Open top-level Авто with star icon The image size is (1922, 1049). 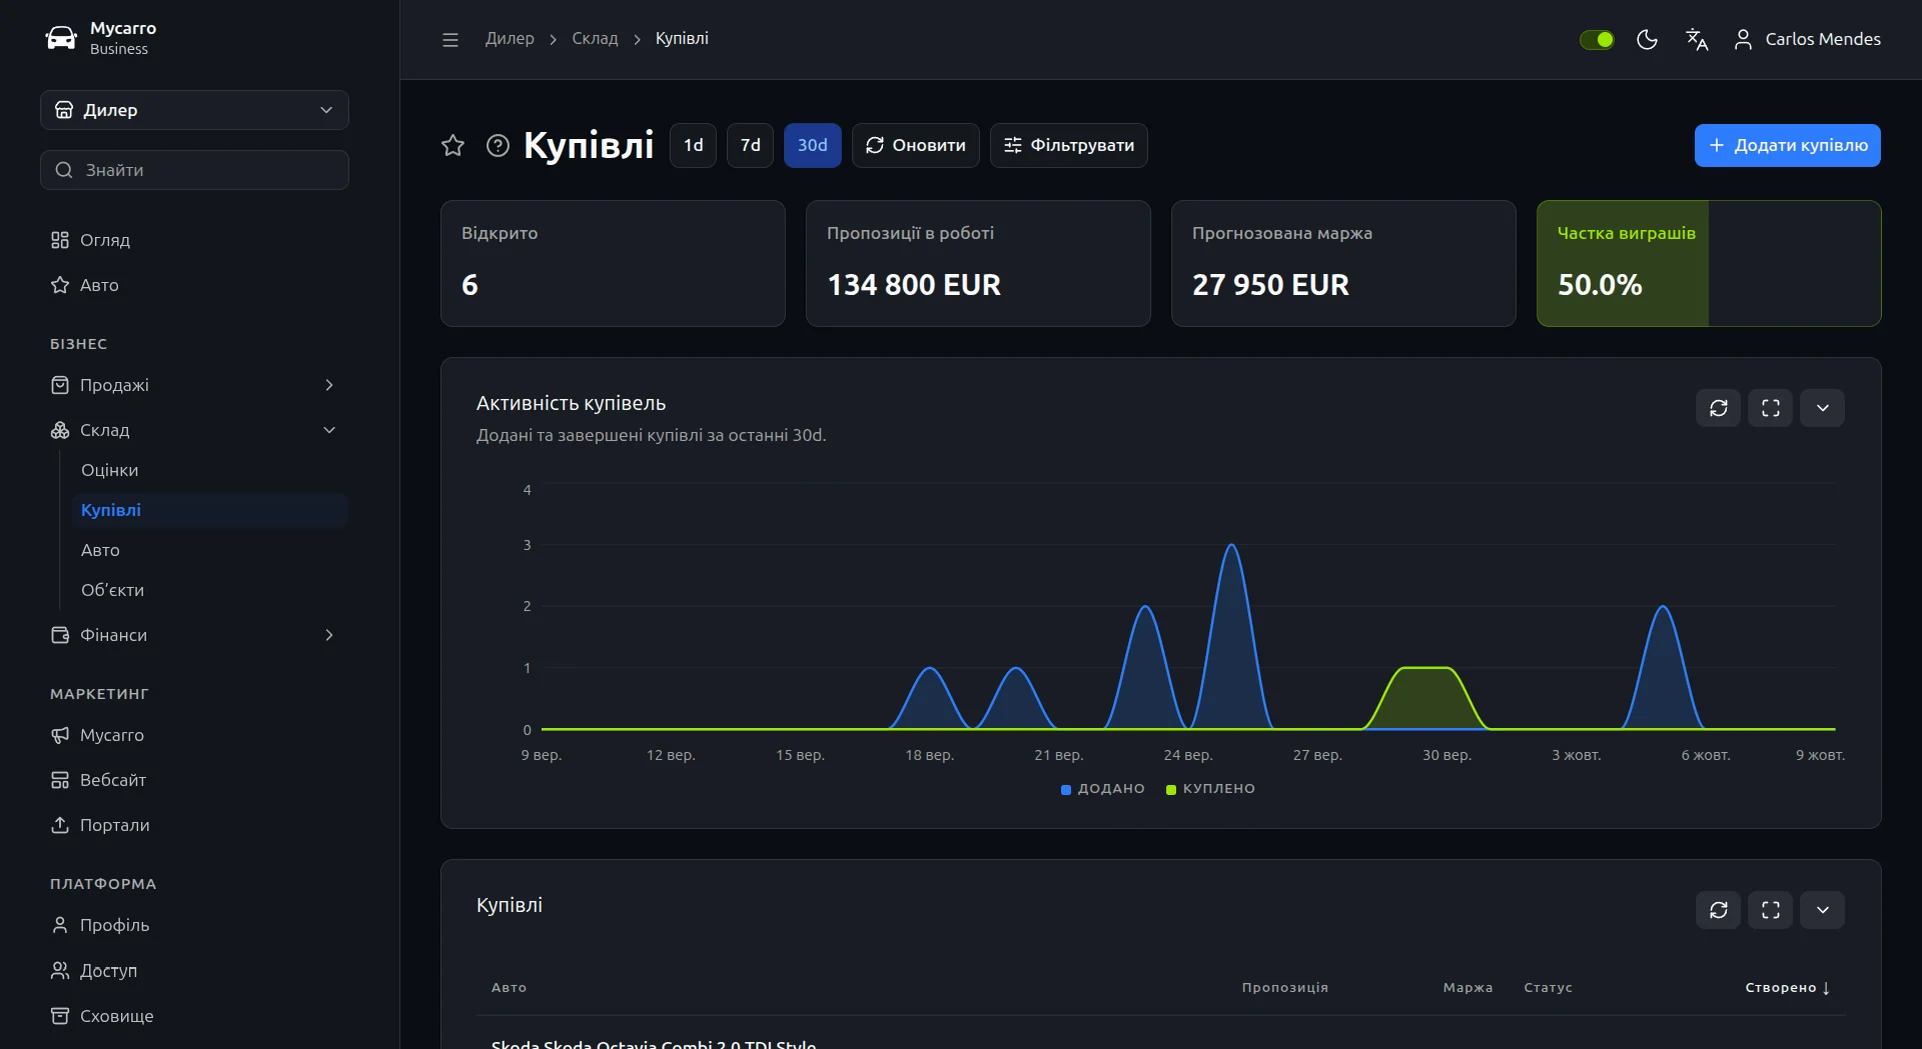(194, 285)
